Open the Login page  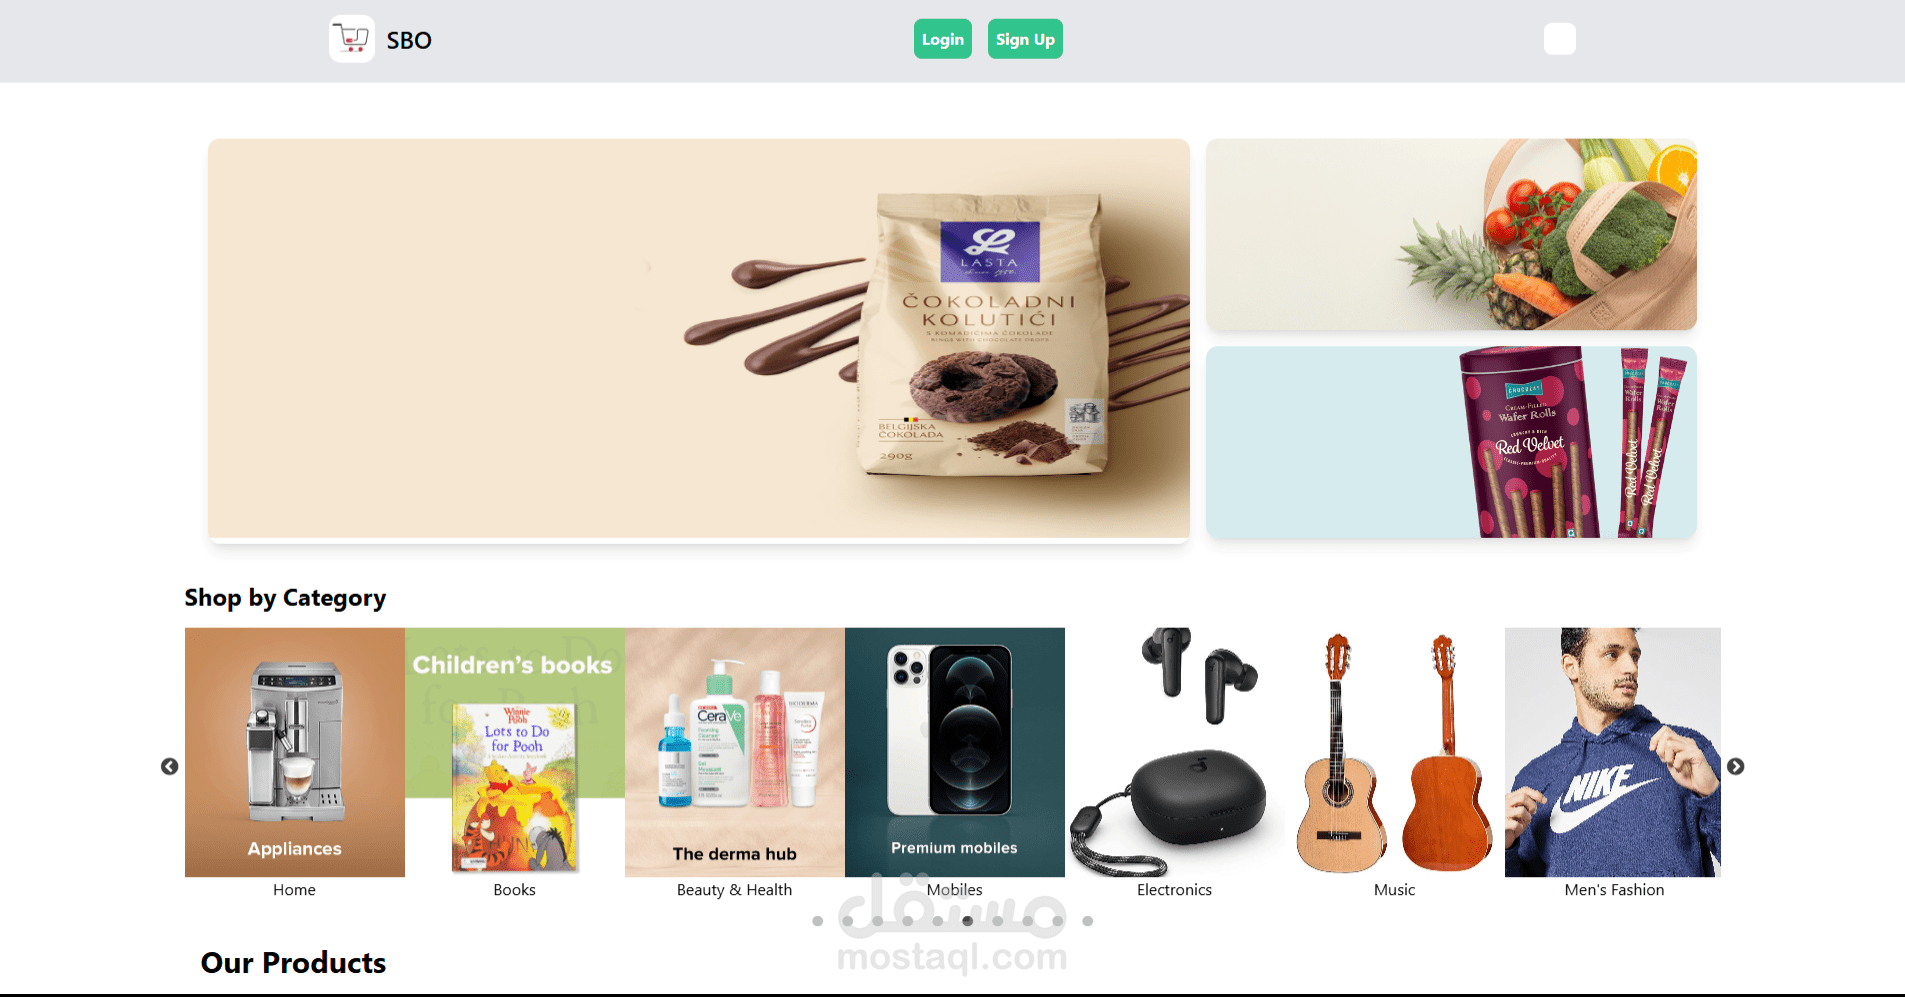[x=943, y=39]
